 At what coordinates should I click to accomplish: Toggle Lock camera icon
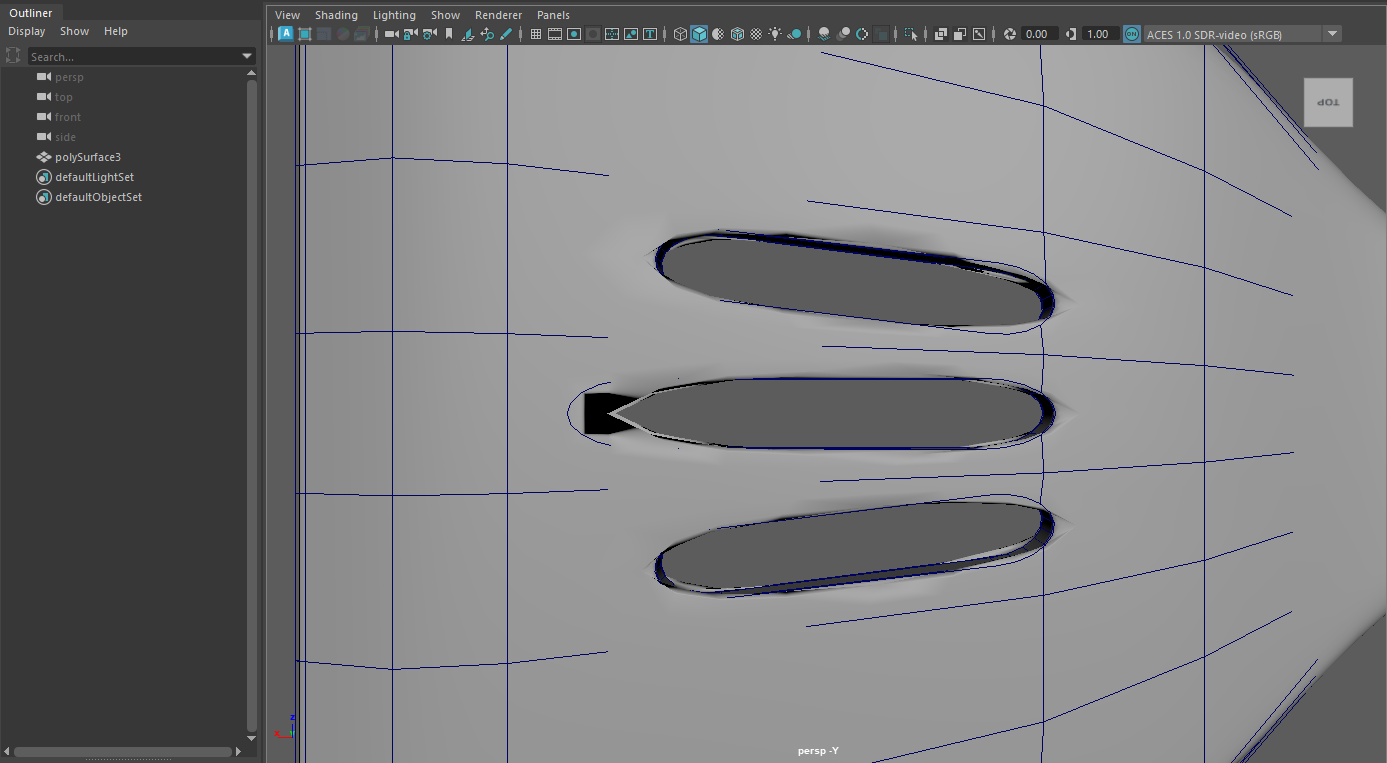point(410,34)
